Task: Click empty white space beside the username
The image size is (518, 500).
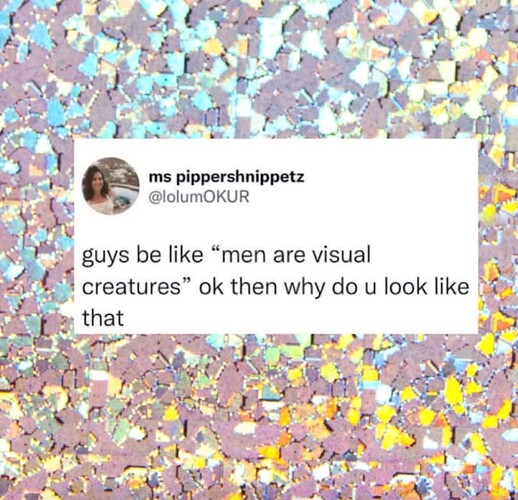Action: point(383,187)
